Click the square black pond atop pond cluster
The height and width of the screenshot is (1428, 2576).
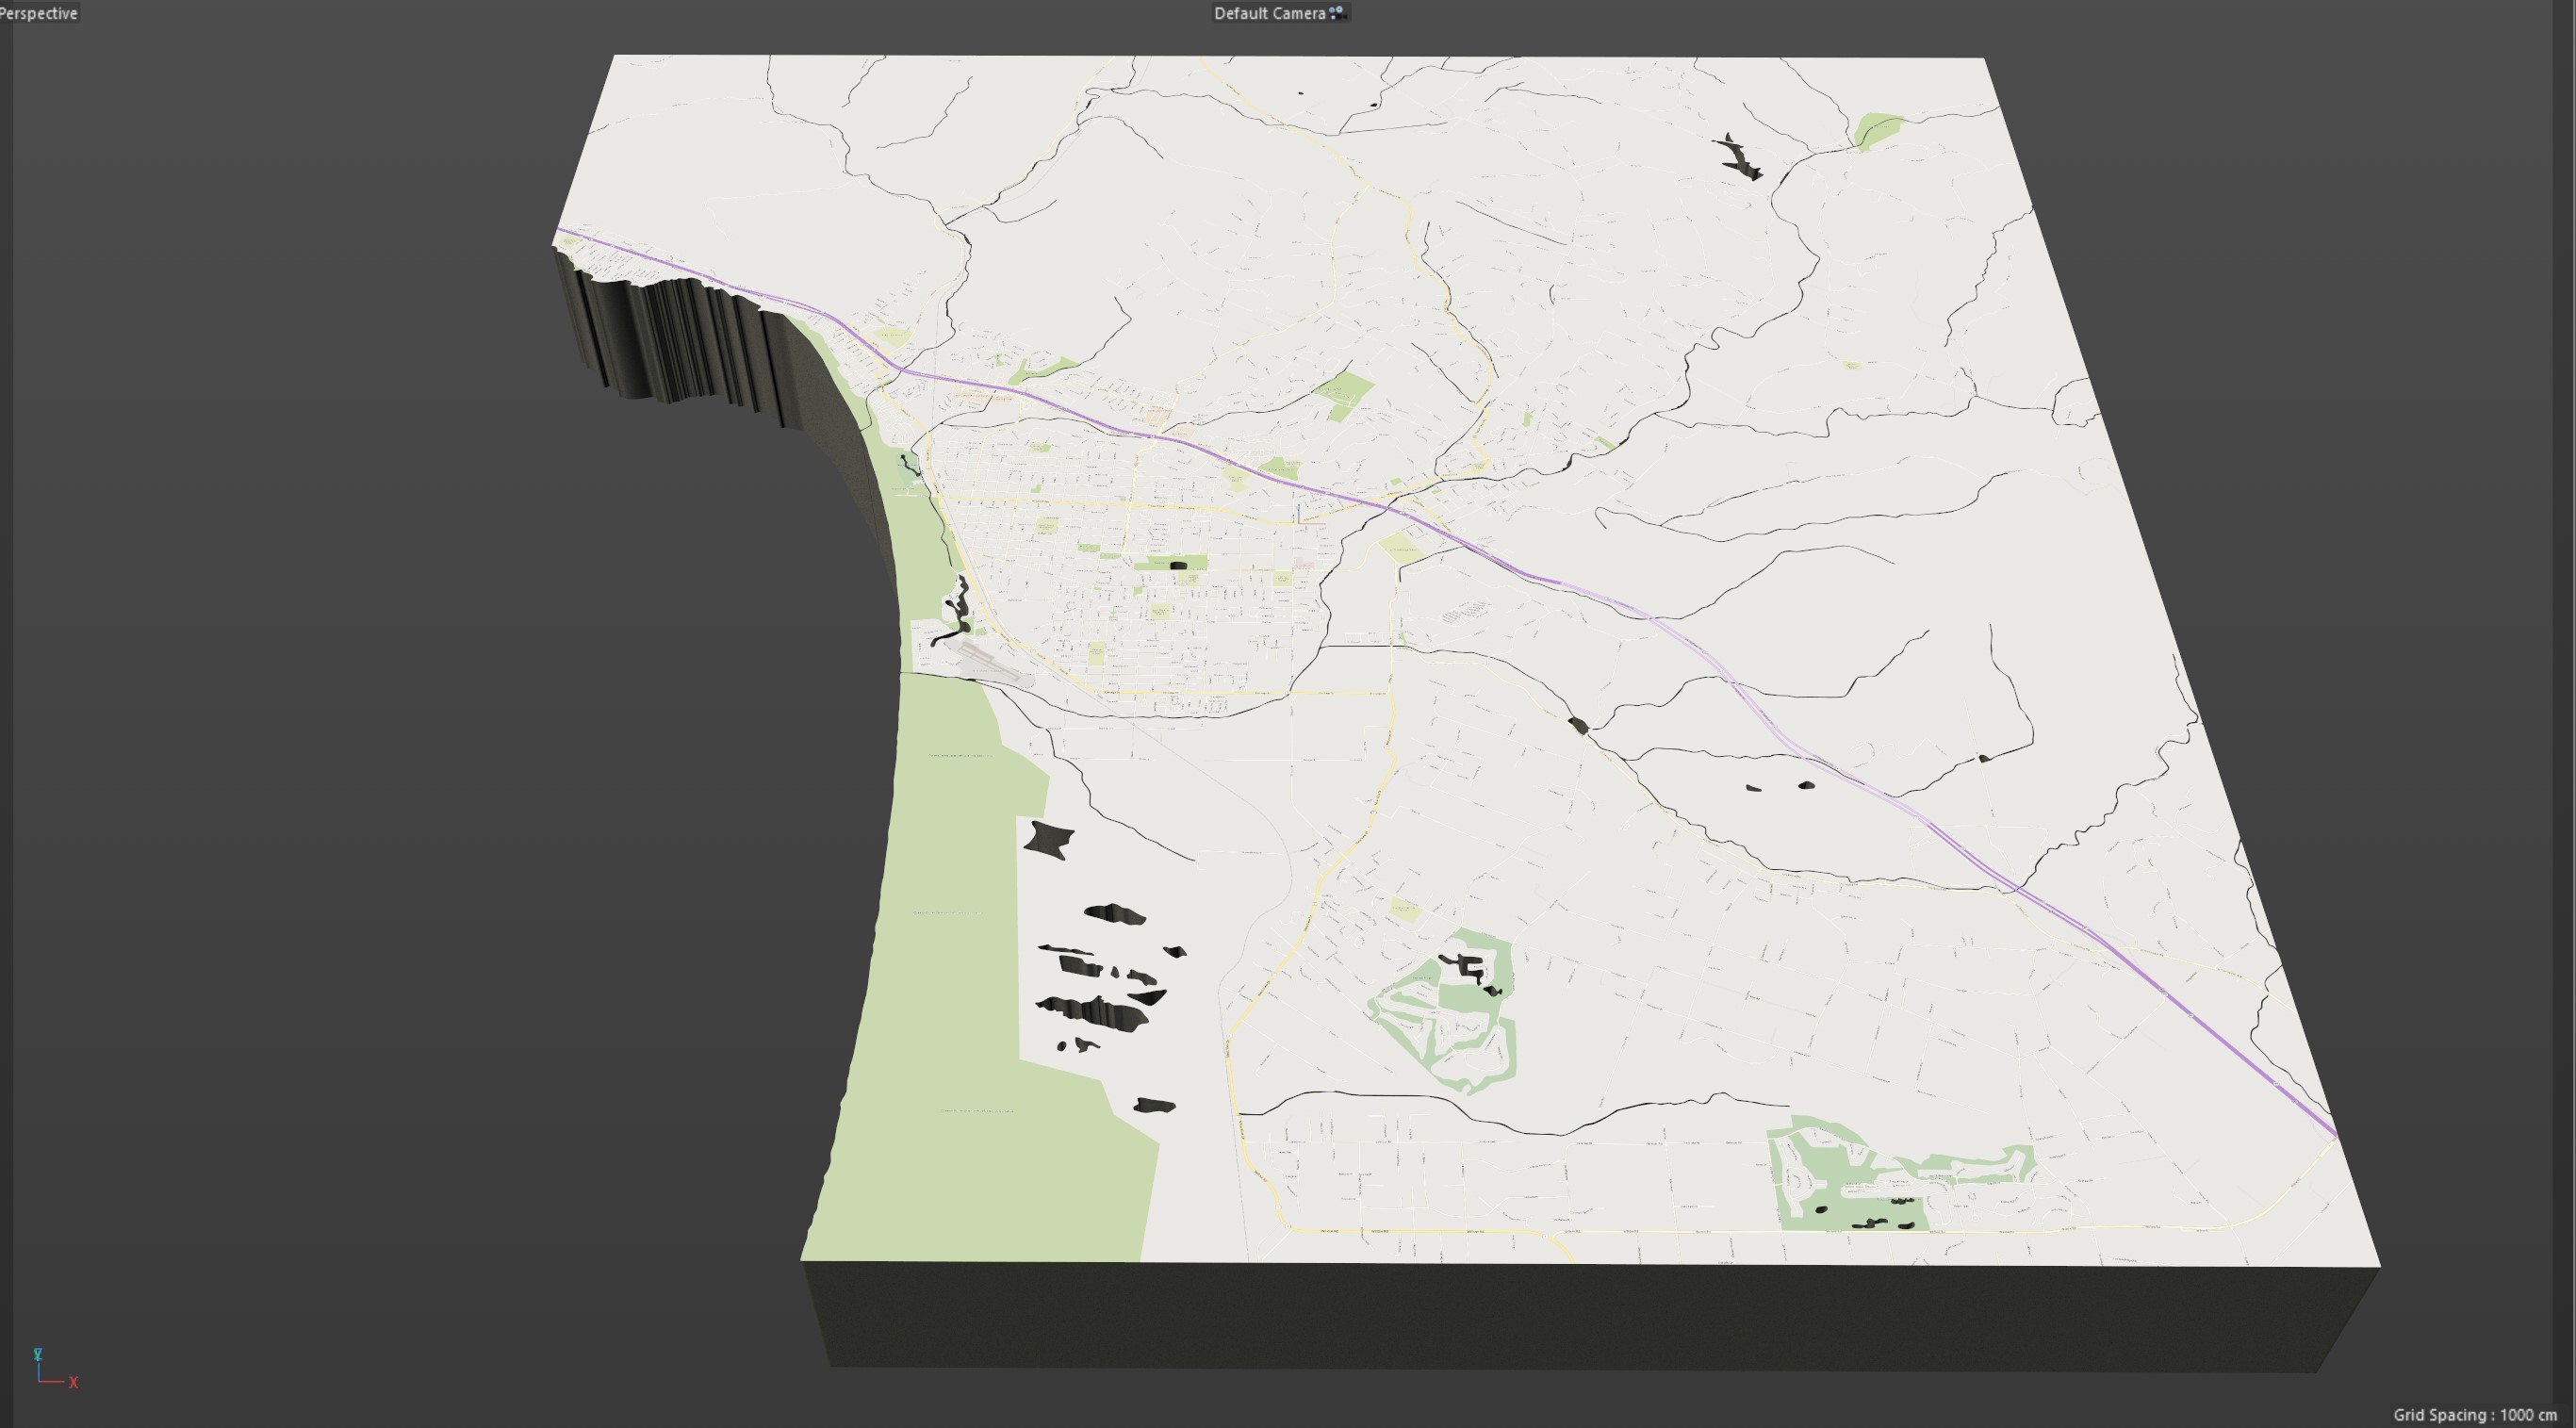click(x=1048, y=838)
